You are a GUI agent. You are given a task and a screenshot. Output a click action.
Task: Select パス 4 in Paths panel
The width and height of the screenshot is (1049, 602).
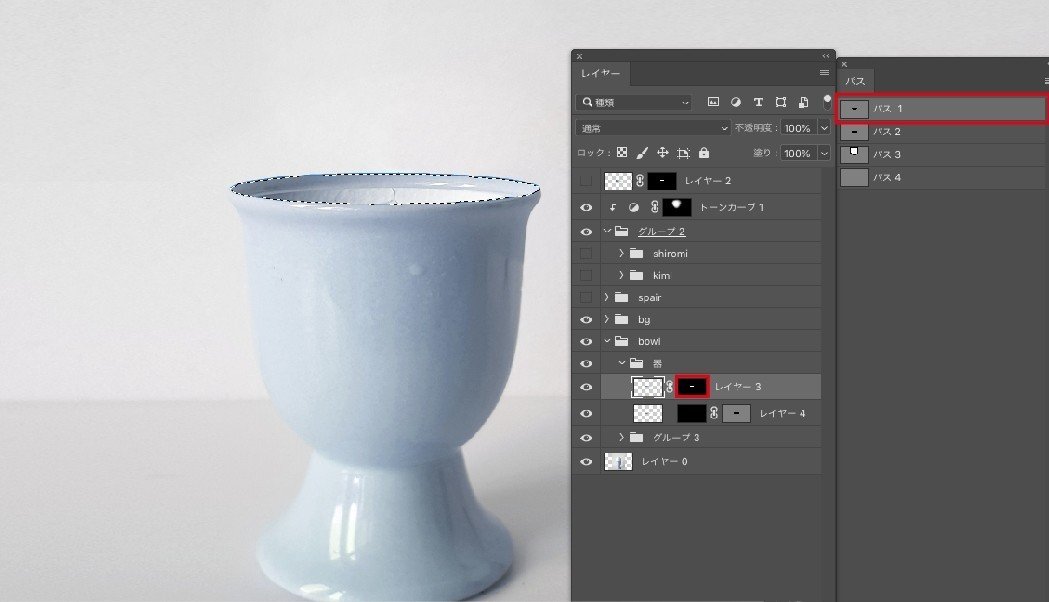click(x=942, y=177)
